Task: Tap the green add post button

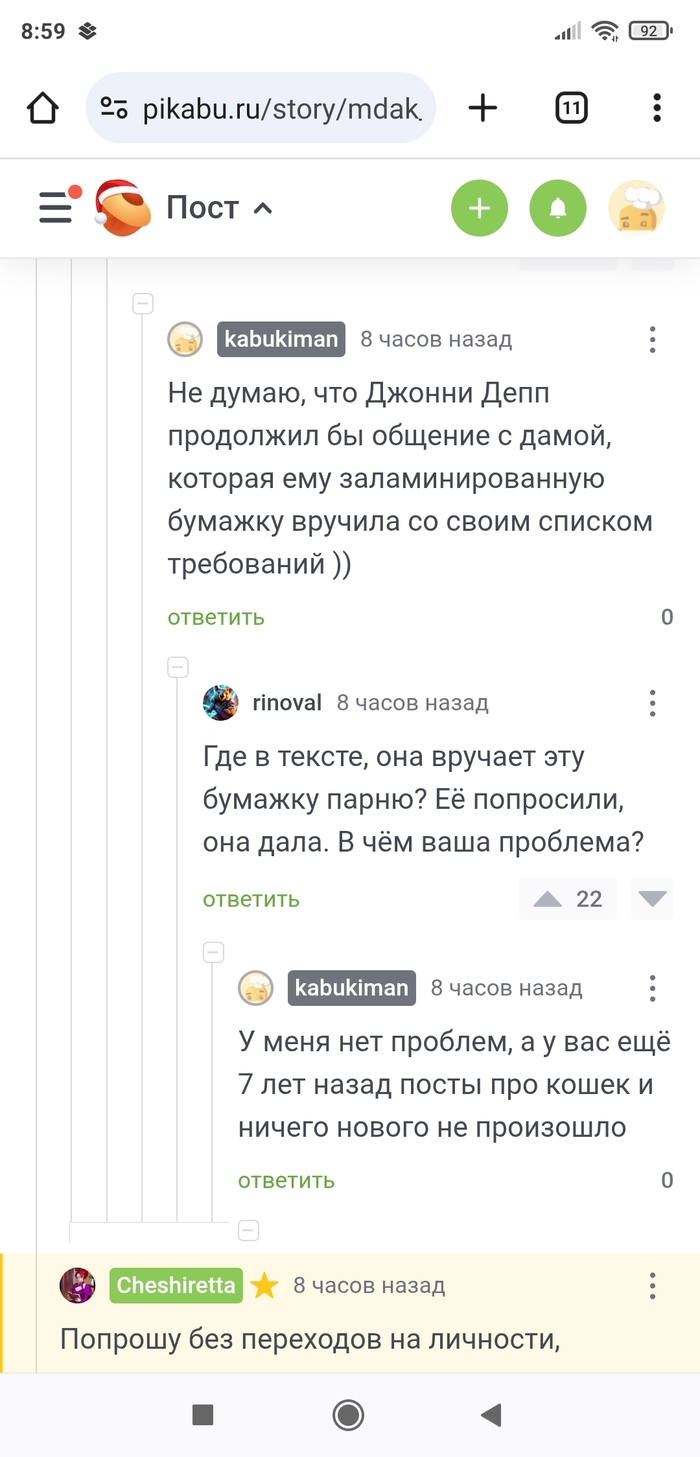Action: point(480,208)
